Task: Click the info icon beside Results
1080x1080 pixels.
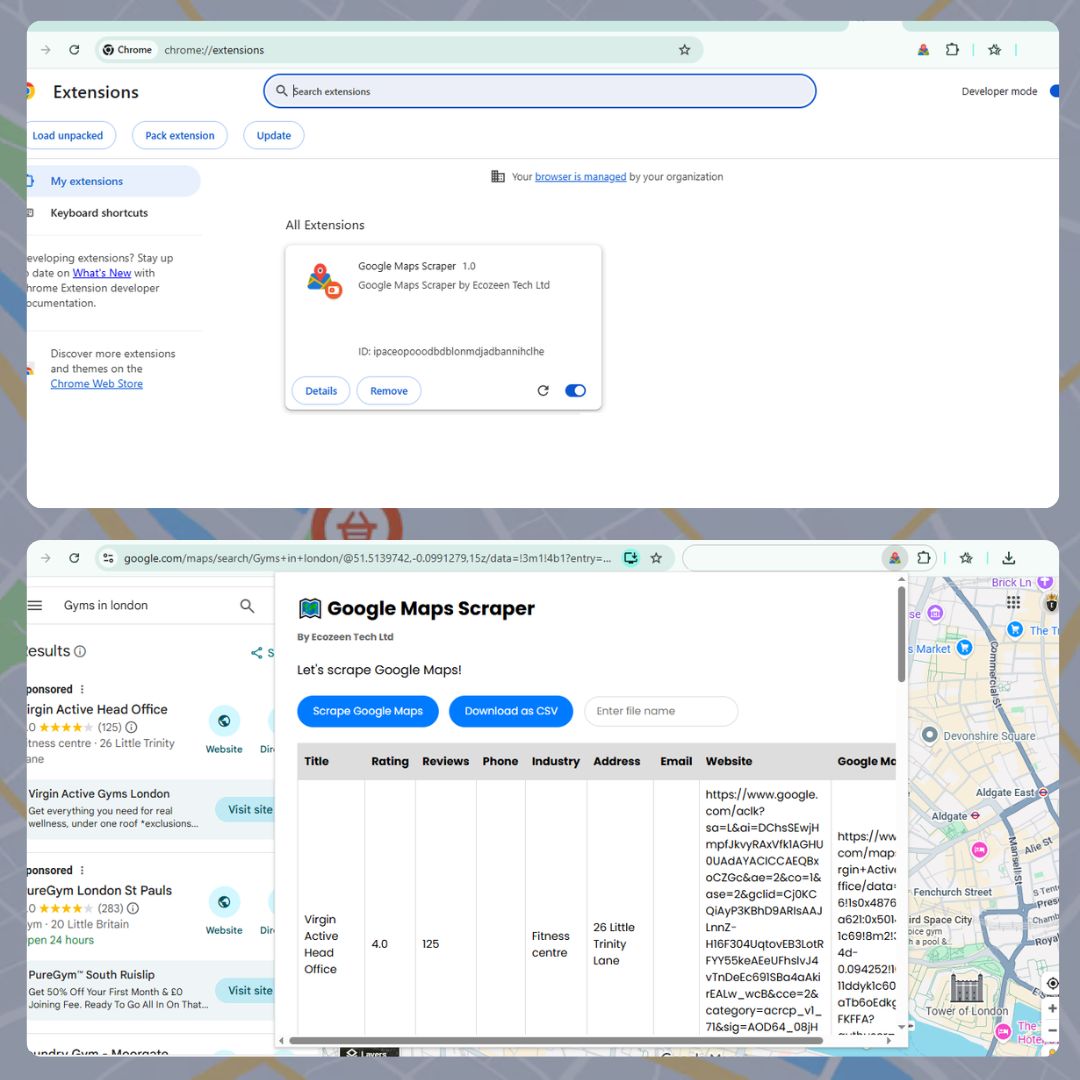Action: (80, 651)
